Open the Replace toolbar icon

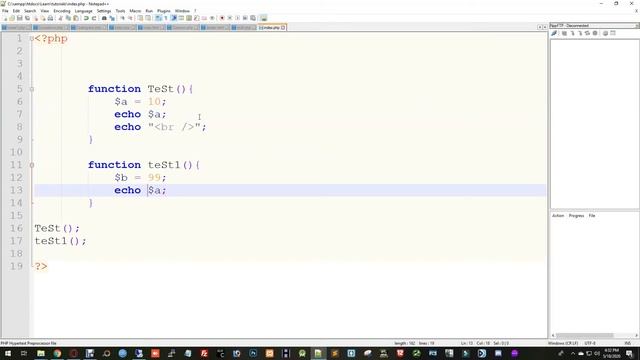(x=112, y=18)
